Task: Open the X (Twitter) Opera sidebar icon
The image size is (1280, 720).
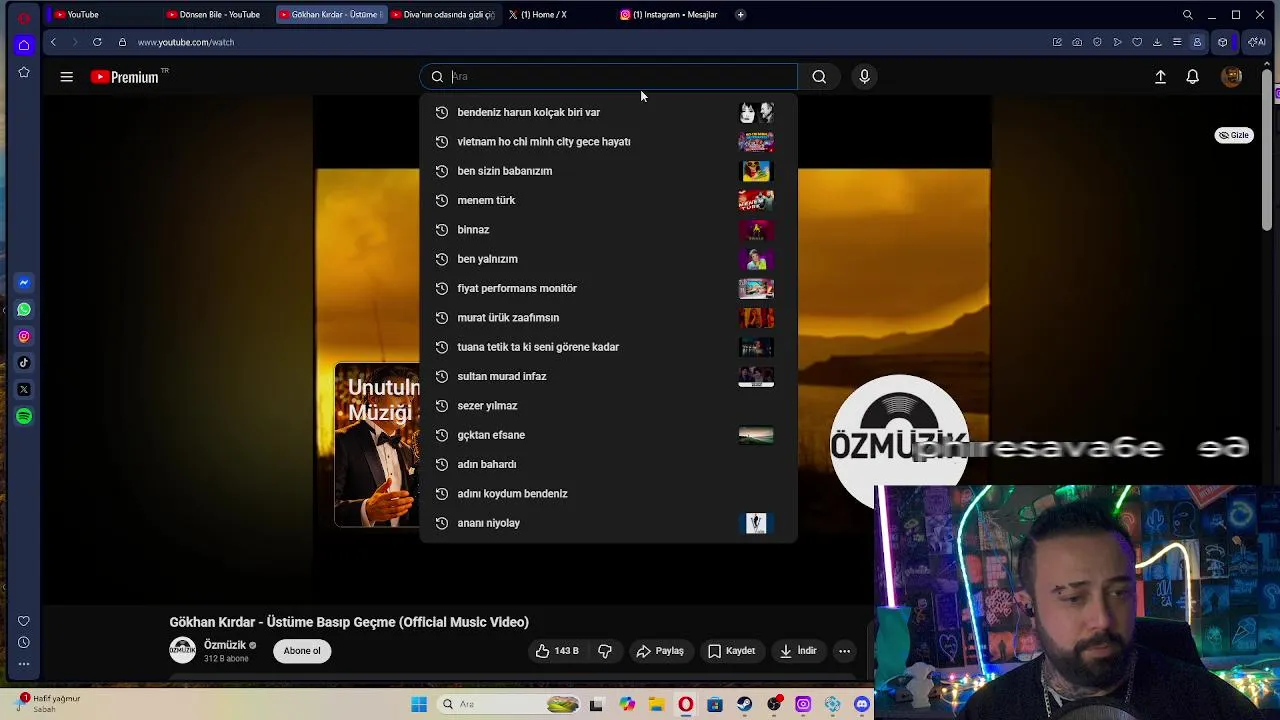Action: [24, 389]
